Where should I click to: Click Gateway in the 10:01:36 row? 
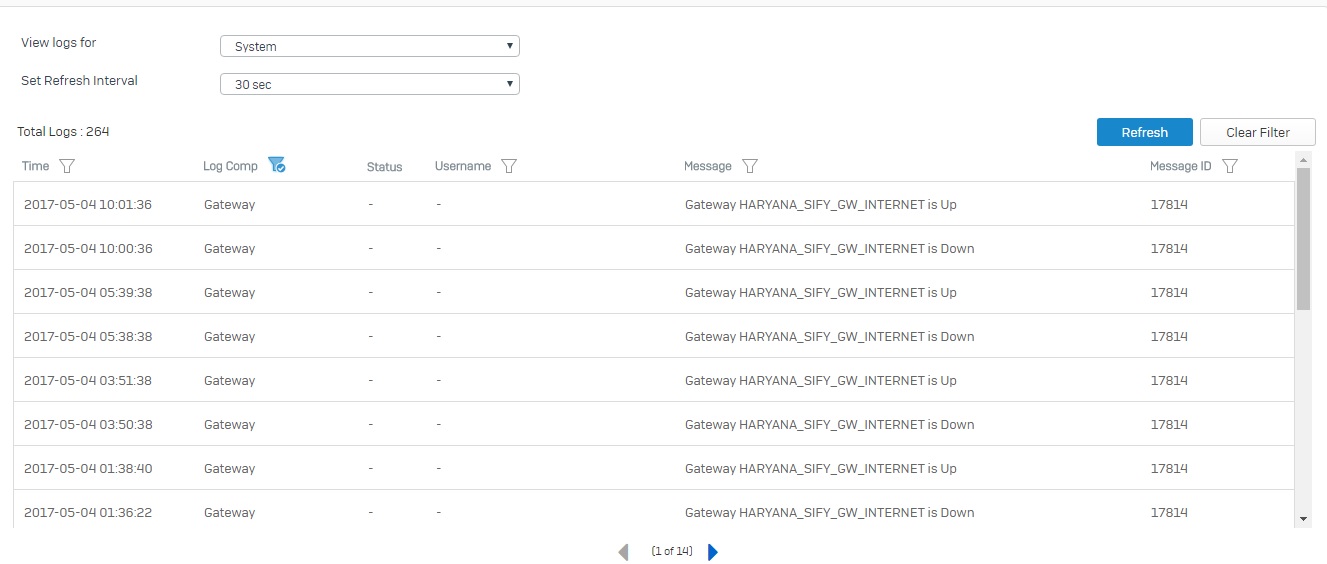point(229,204)
